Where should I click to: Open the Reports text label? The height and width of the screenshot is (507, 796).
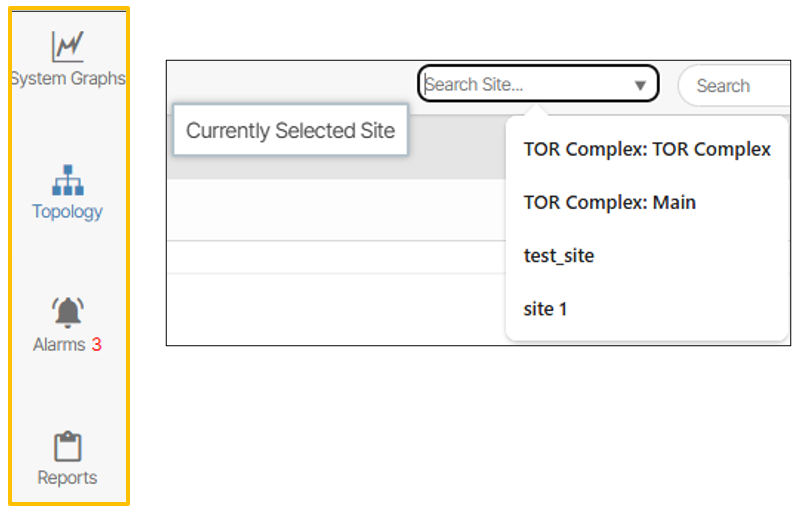click(x=67, y=477)
